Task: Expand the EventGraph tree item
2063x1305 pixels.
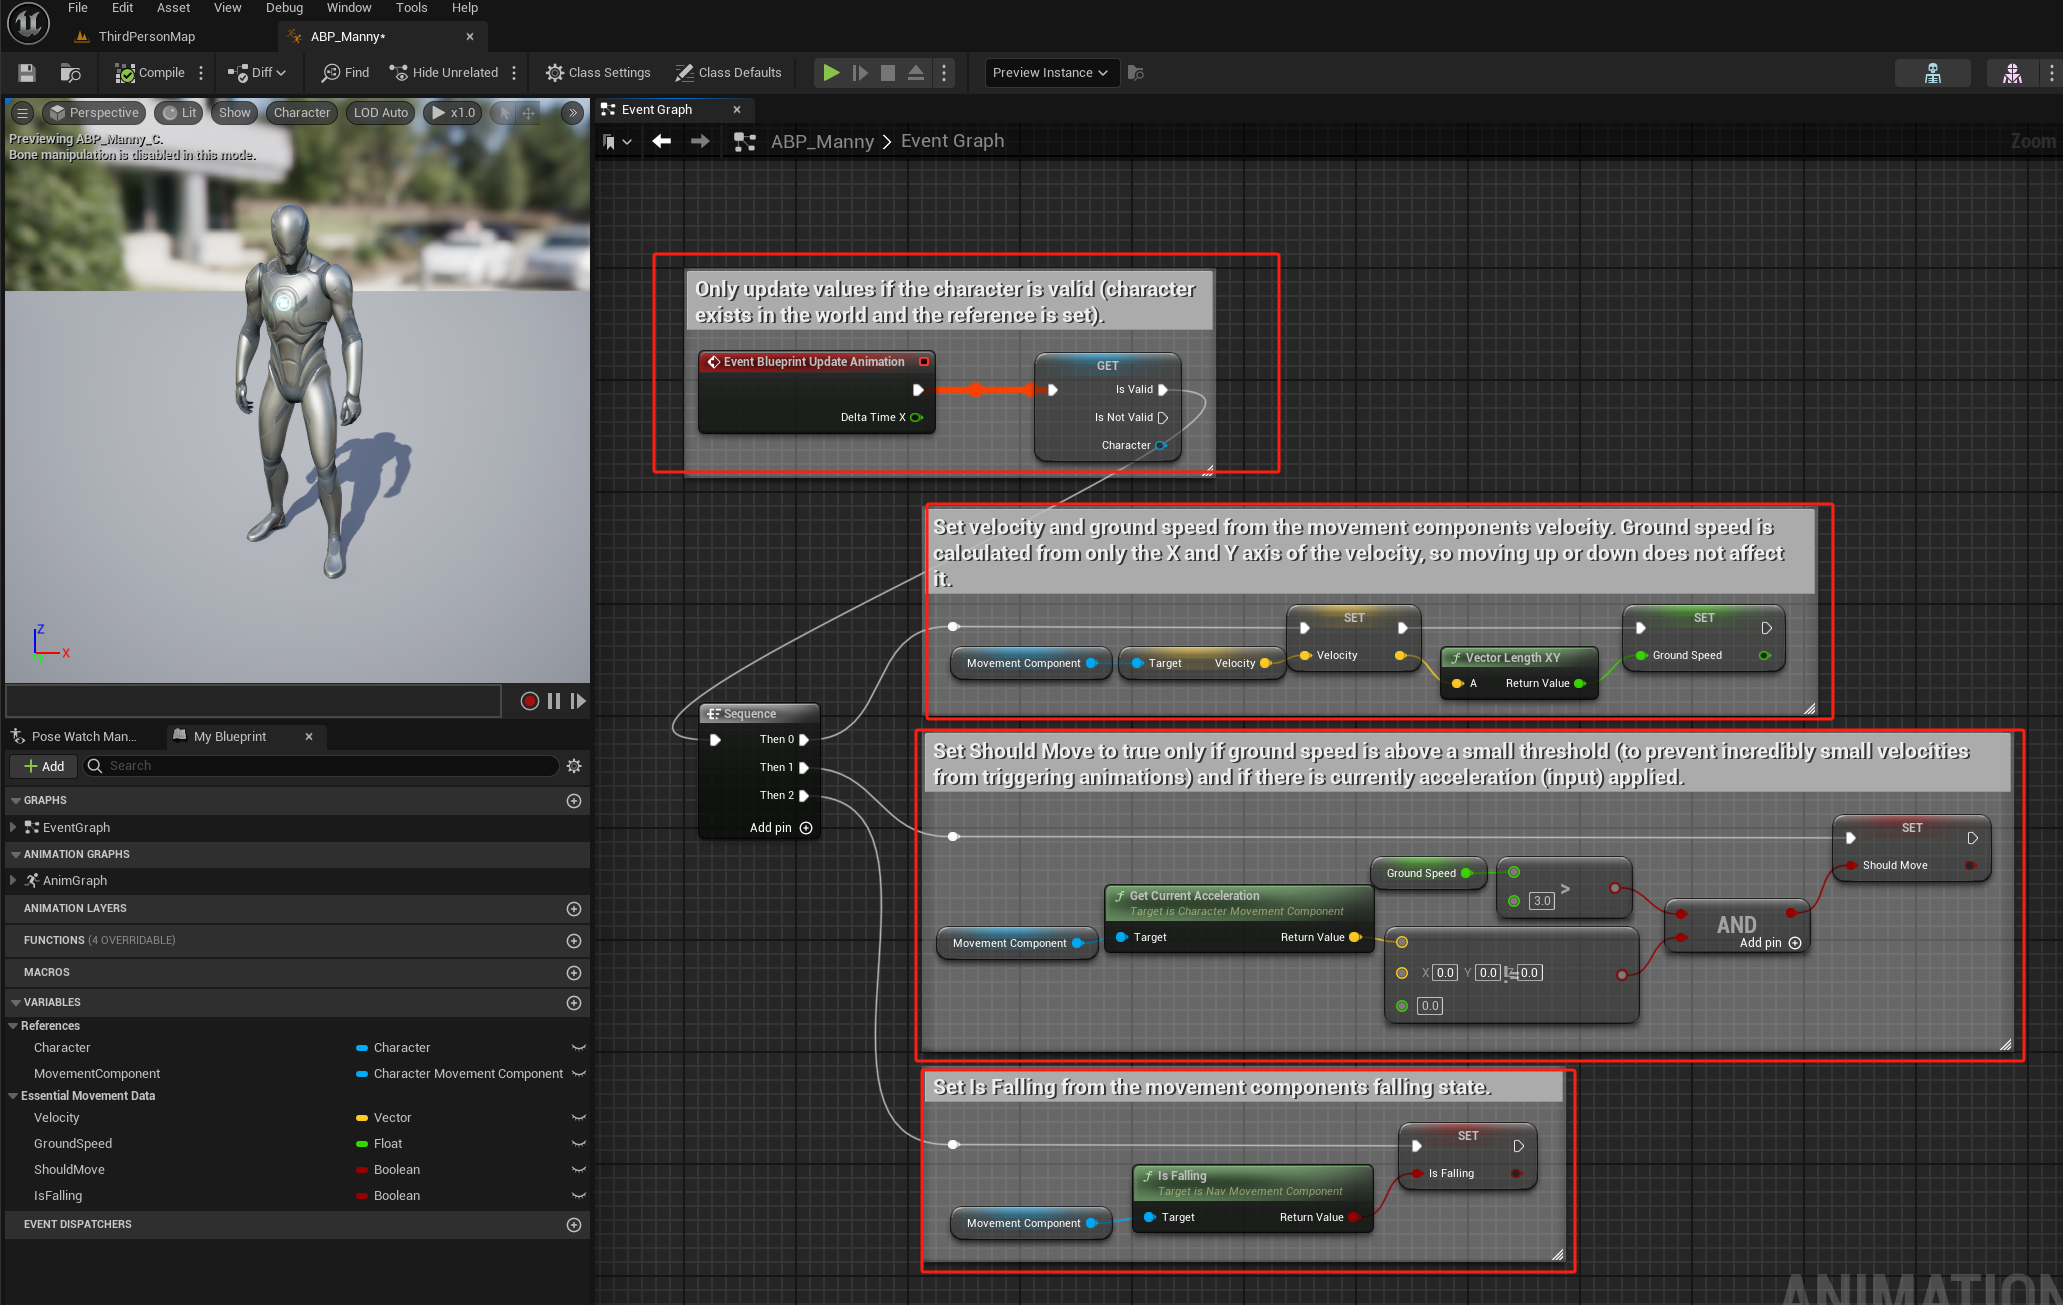Action: pyautogui.click(x=13, y=827)
